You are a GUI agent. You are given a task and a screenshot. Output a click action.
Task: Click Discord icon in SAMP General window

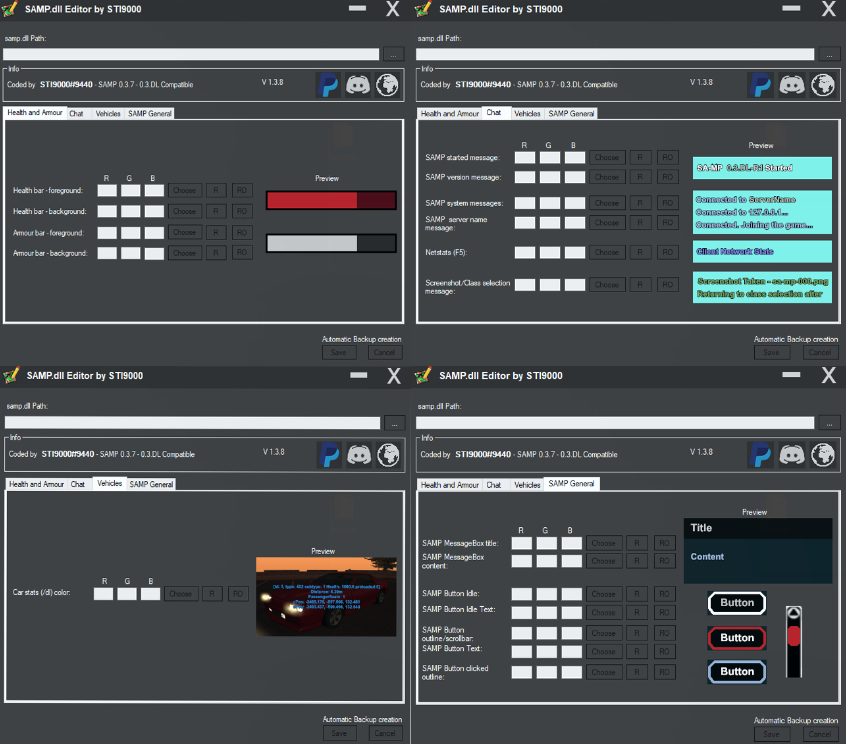[792, 455]
